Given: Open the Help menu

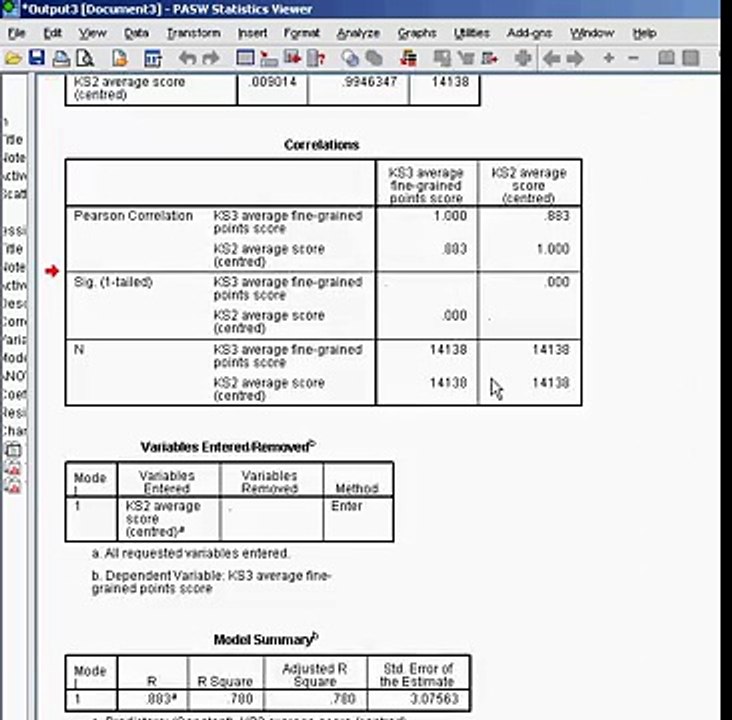Looking at the screenshot, I should coord(645,33).
